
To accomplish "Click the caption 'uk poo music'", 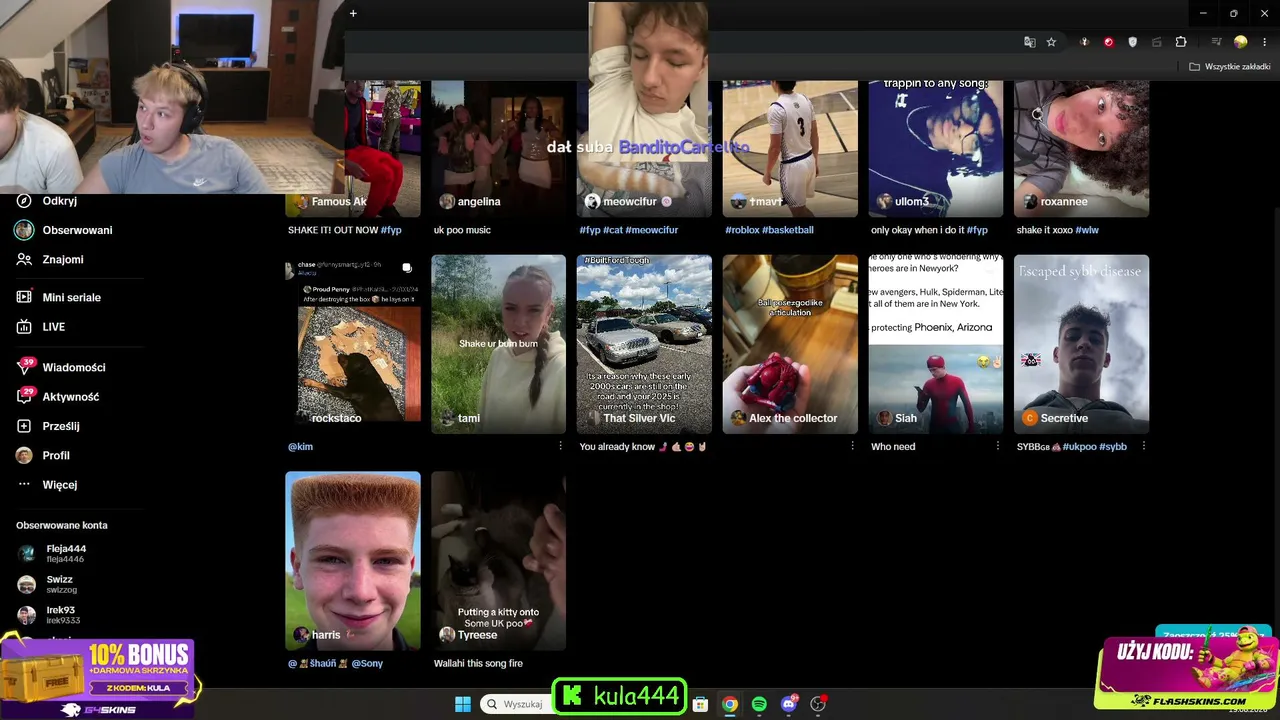I will click(462, 230).
